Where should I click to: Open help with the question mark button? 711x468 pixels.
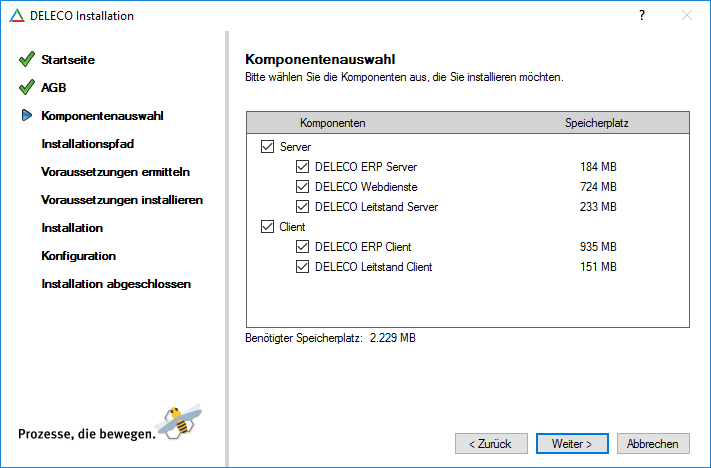coord(642,16)
